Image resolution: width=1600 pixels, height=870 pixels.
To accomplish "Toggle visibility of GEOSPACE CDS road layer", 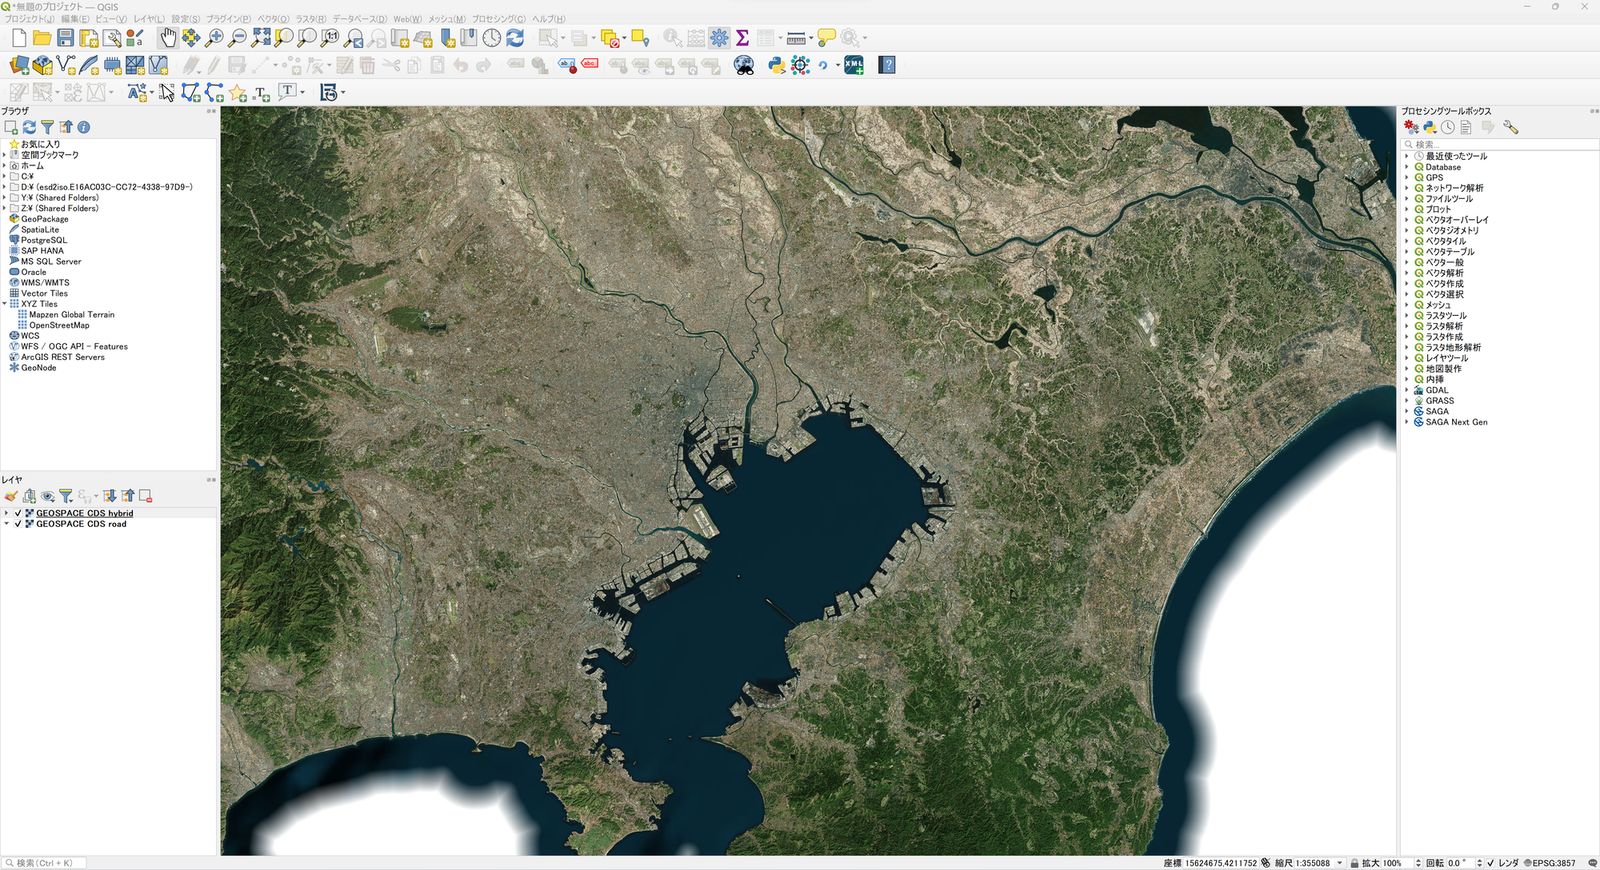I will (x=18, y=524).
